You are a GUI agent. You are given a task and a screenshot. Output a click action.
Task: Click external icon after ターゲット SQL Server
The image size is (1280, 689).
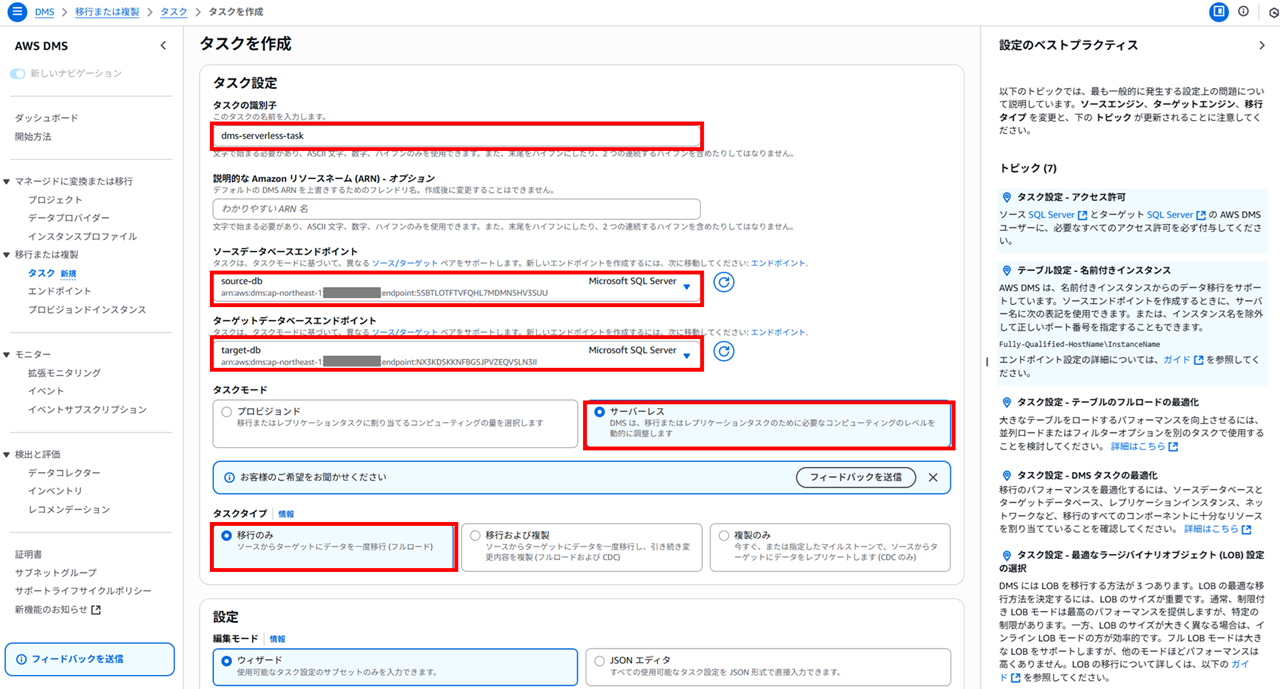click(x=1201, y=215)
